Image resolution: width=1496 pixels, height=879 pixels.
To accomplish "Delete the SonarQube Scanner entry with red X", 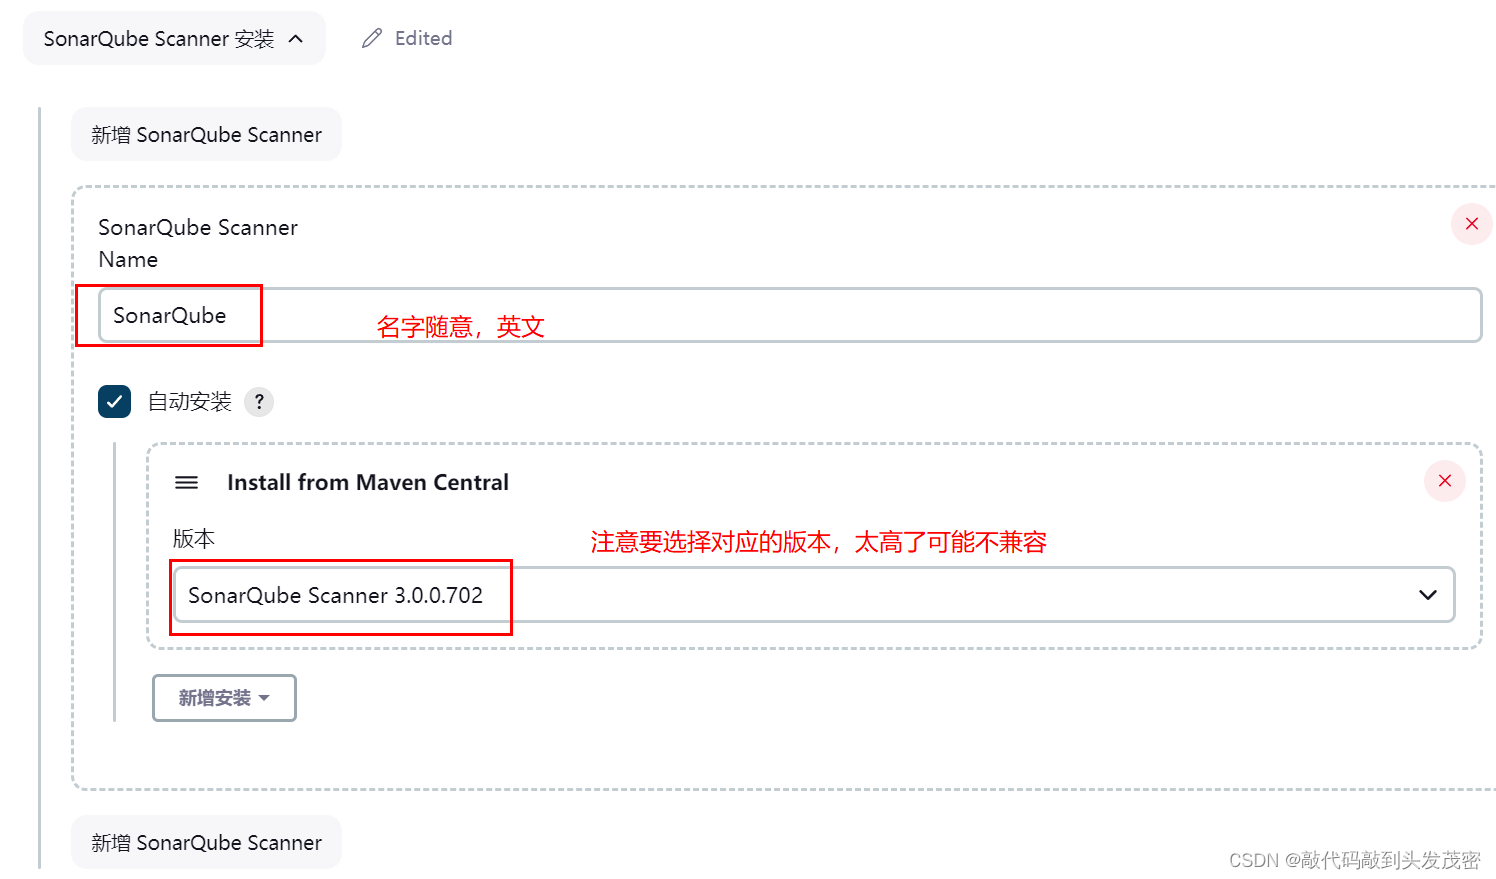I will coord(1471,224).
